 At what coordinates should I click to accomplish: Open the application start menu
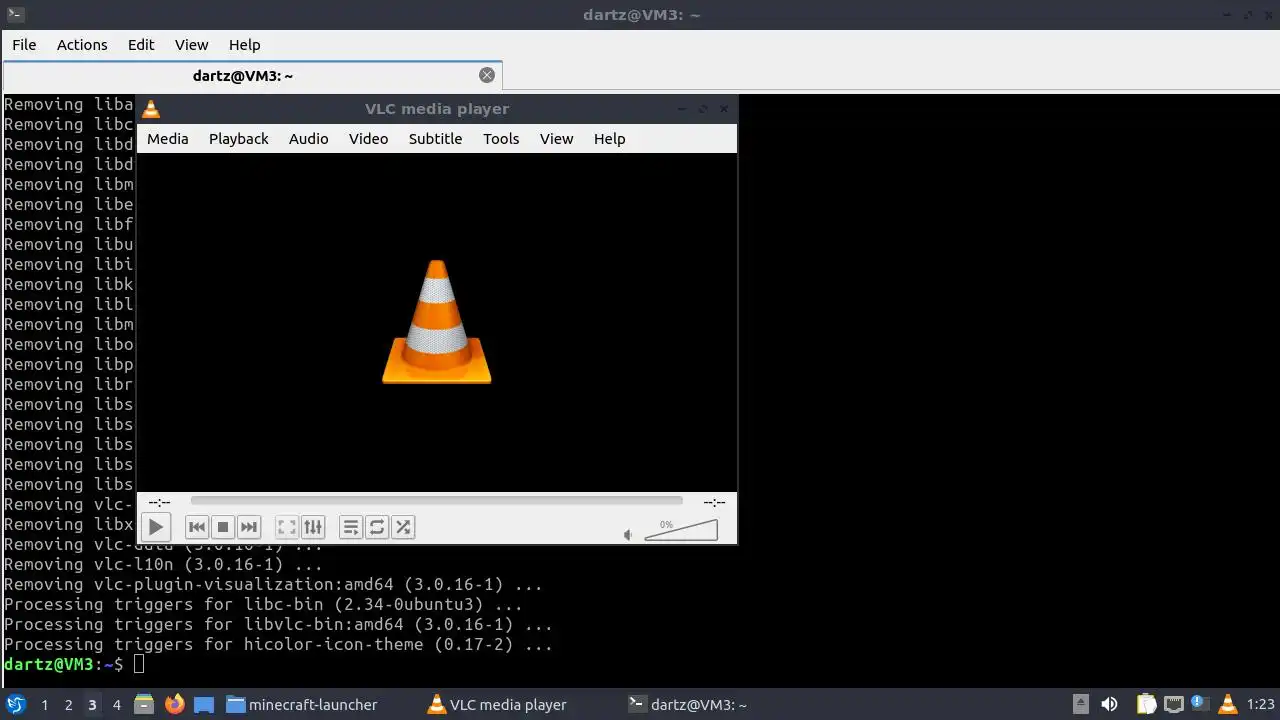[x=16, y=704]
